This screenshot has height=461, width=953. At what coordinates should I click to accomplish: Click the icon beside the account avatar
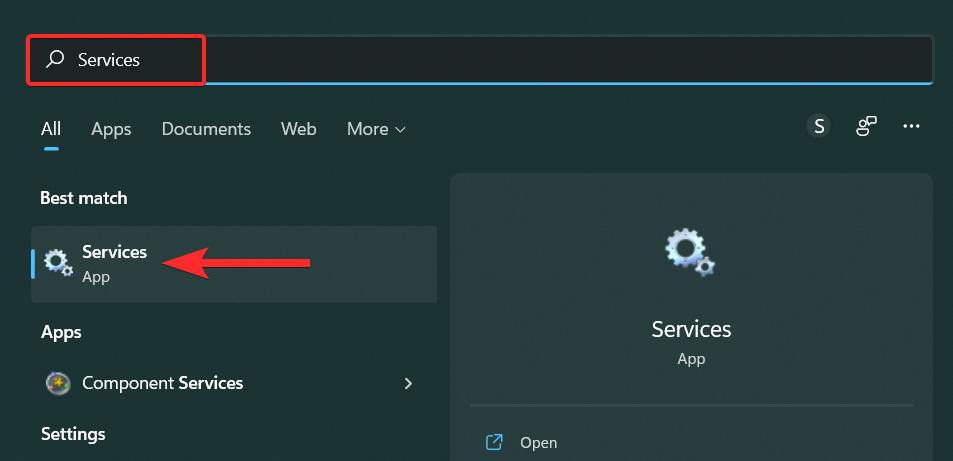(x=866, y=126)
